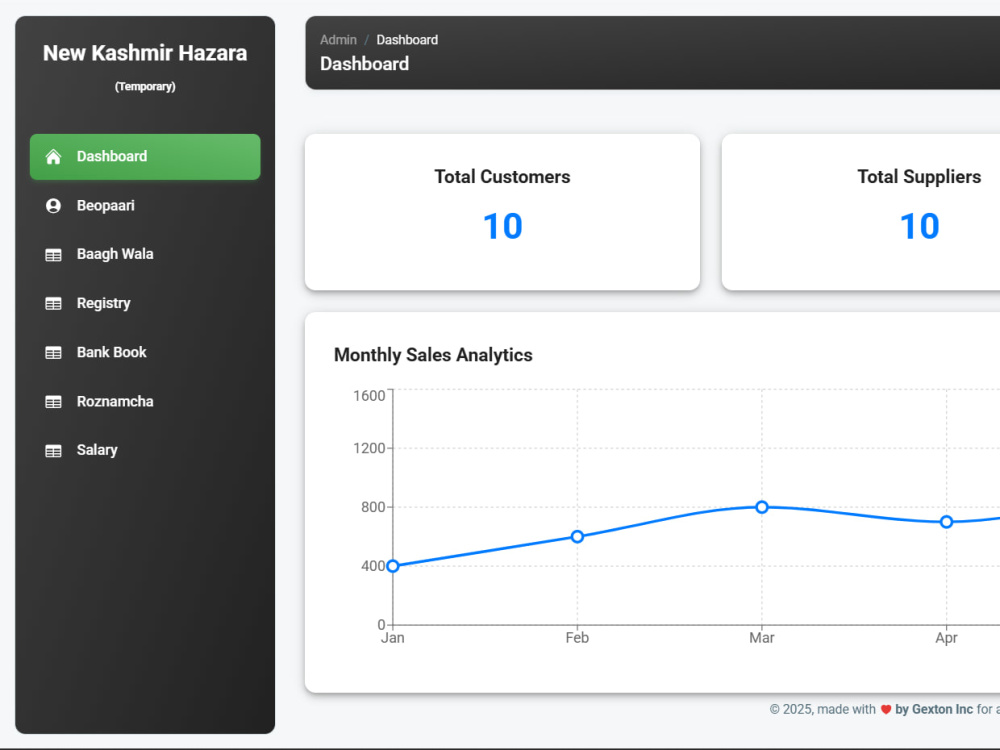Click the Dashboard home icon in sidebar
Image resolution: width=1000 pixels, height=750 pixels.
[54, 157]
